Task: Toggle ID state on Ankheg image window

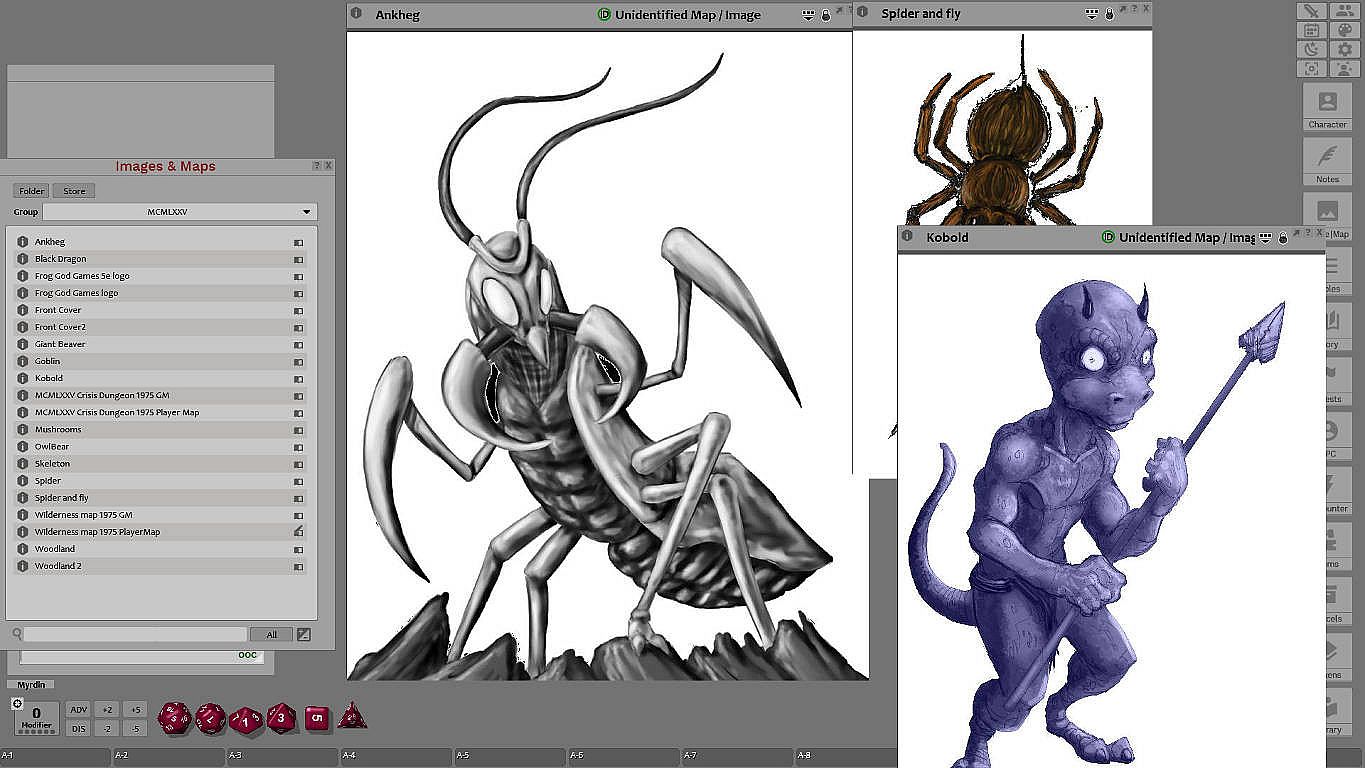Action: click(604, 15)
